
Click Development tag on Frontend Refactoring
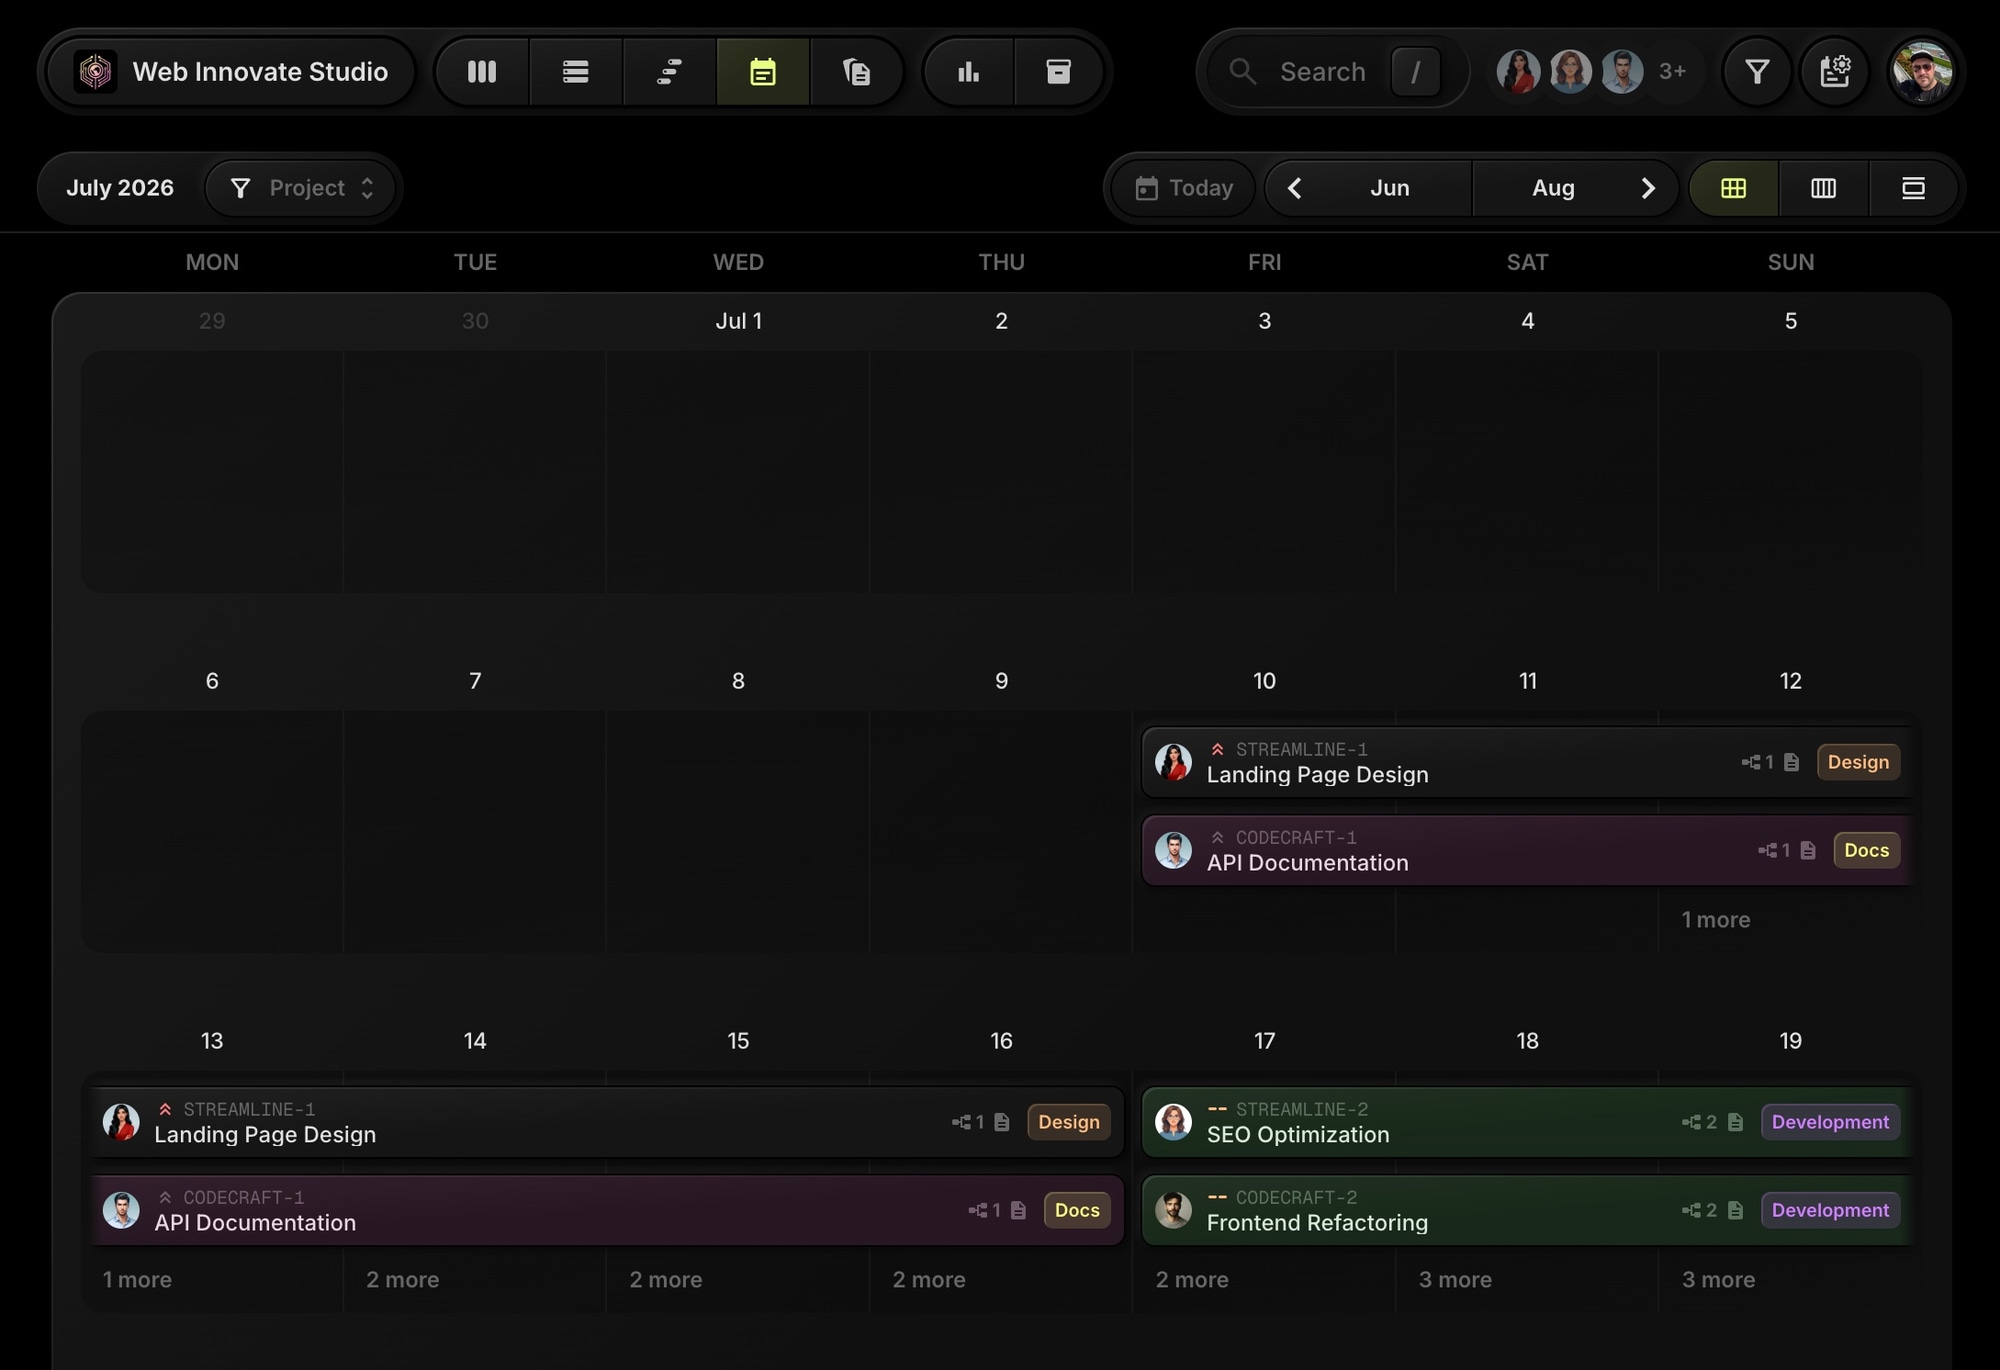click(x=1830, y=1210)
